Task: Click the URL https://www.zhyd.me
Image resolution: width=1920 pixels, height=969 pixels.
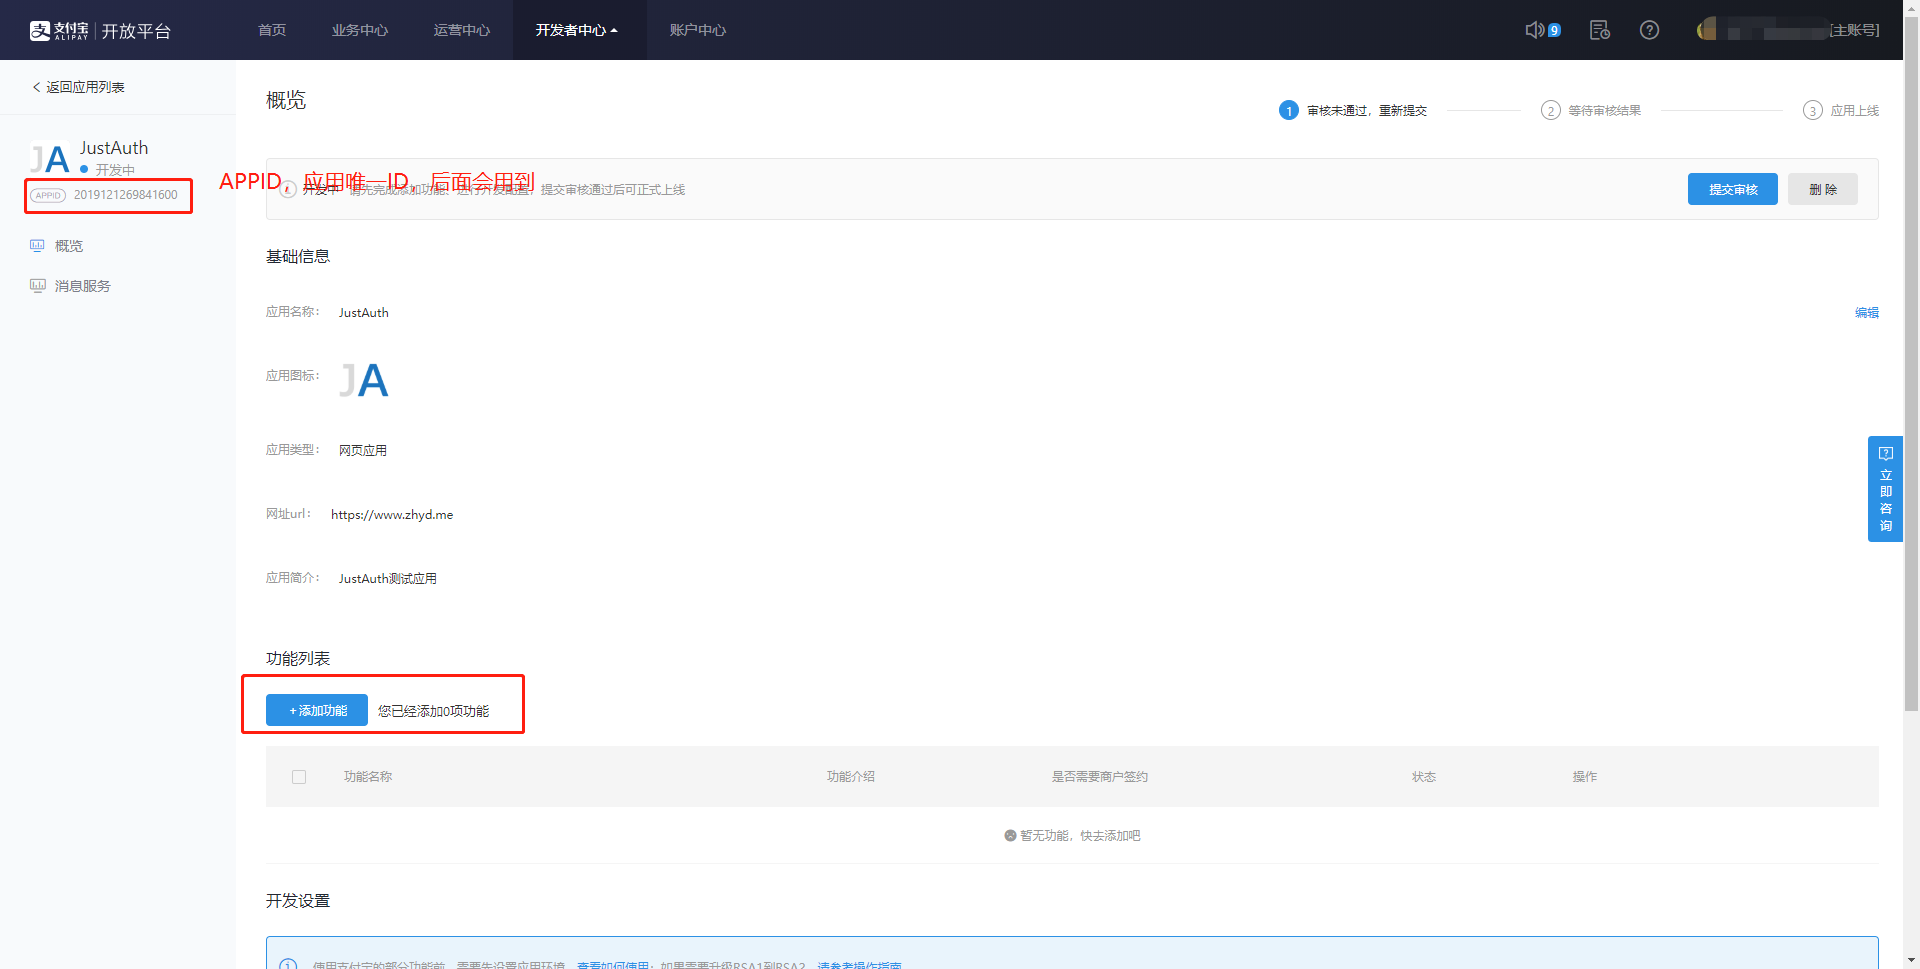Action: tap(392, 514)
